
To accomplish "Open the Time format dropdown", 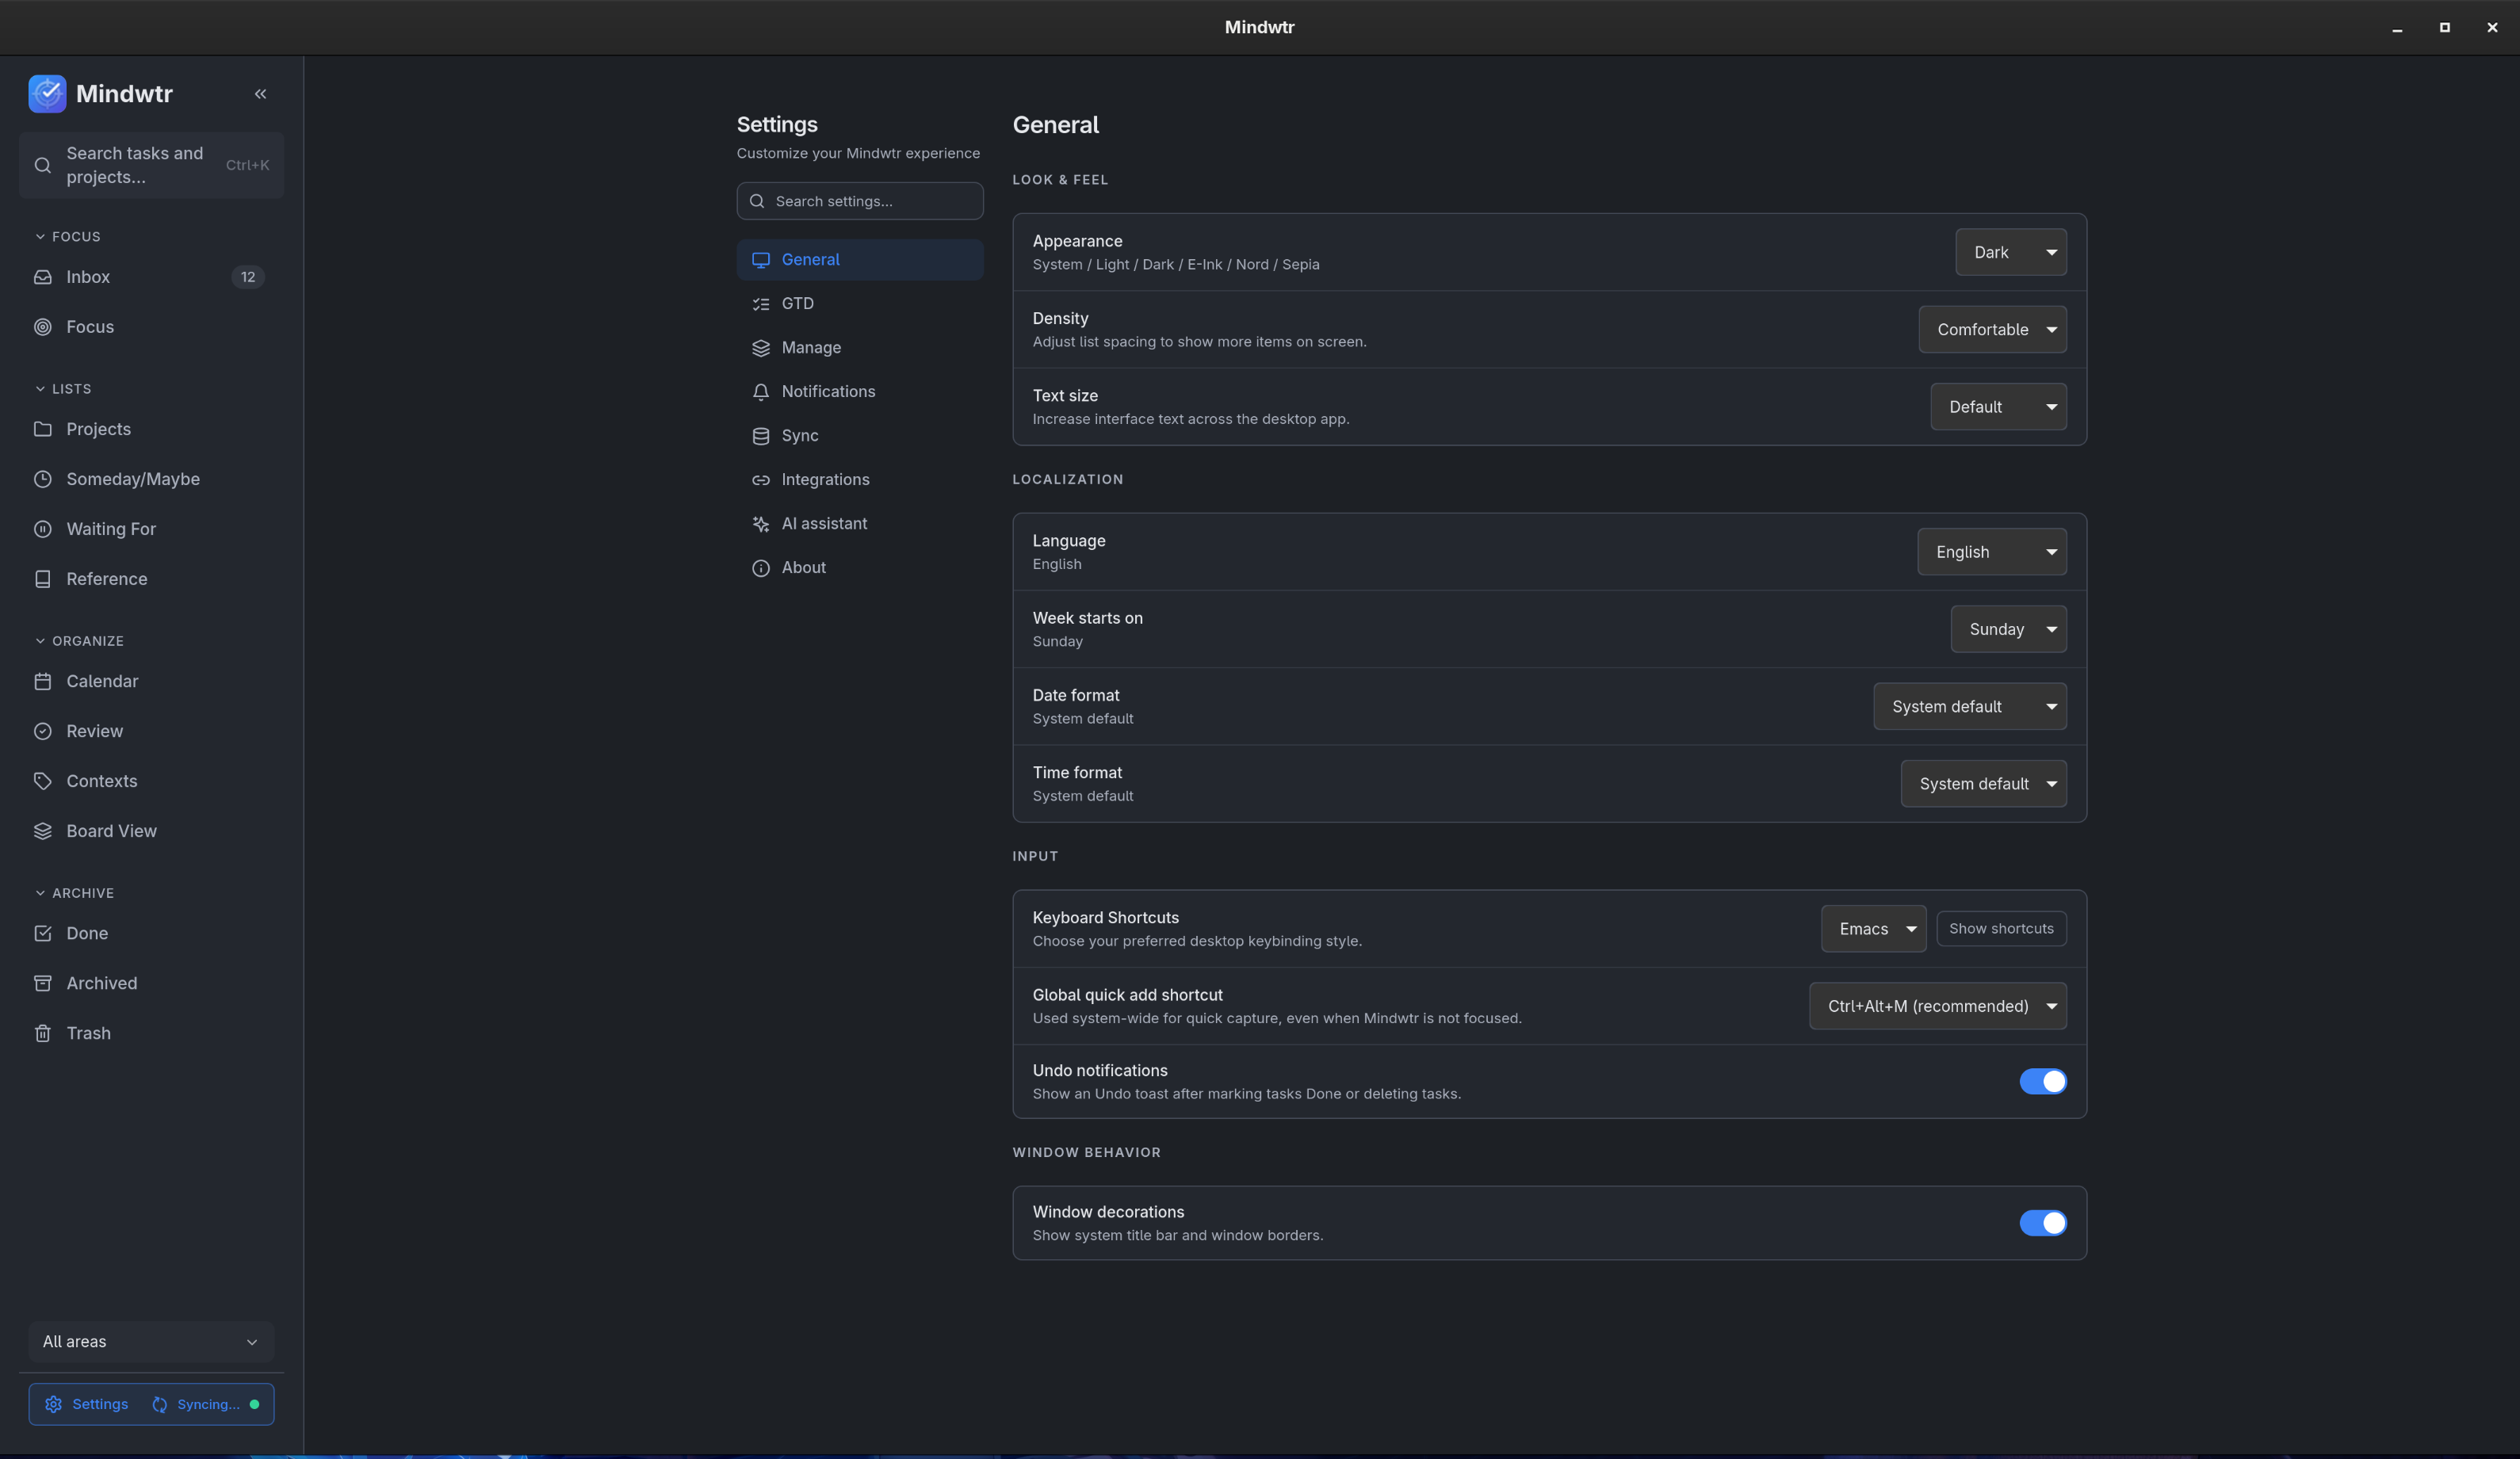I will click(x=1983, y=784).
